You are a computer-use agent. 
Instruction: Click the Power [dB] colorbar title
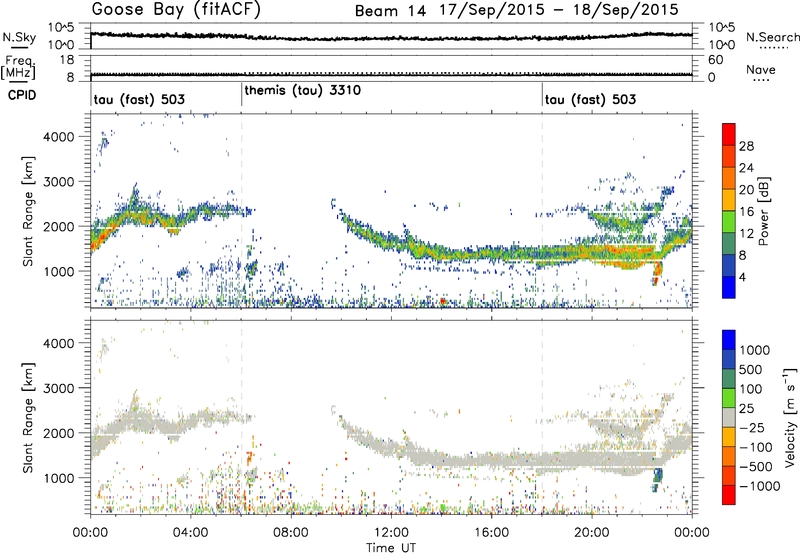point(763,211)
